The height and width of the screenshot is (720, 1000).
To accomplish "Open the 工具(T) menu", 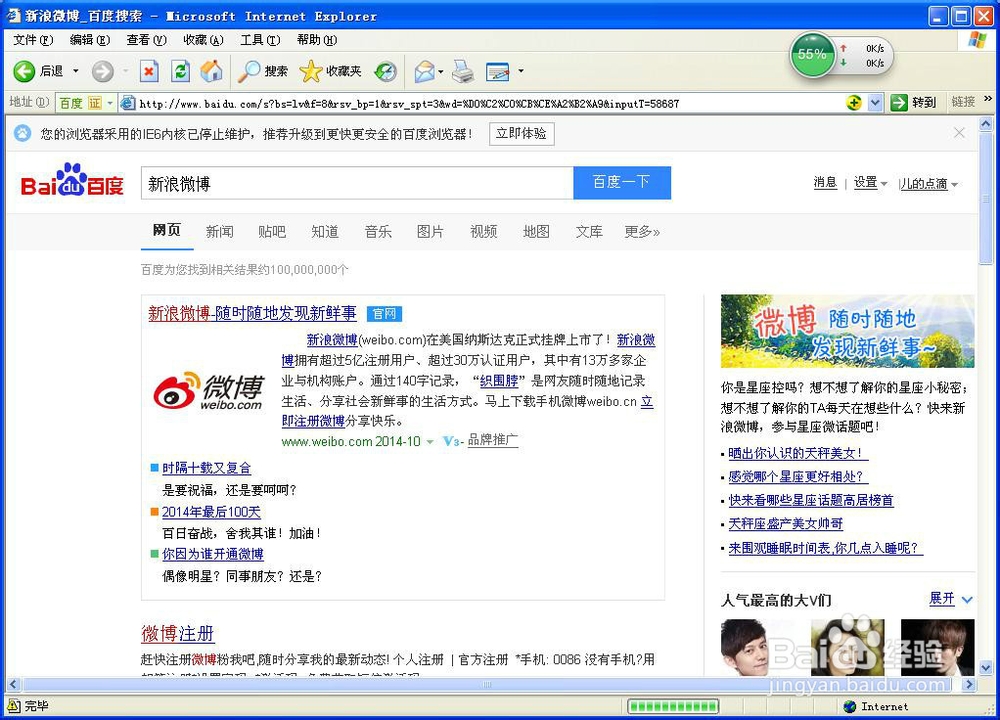I will click(x=260, y=40).
